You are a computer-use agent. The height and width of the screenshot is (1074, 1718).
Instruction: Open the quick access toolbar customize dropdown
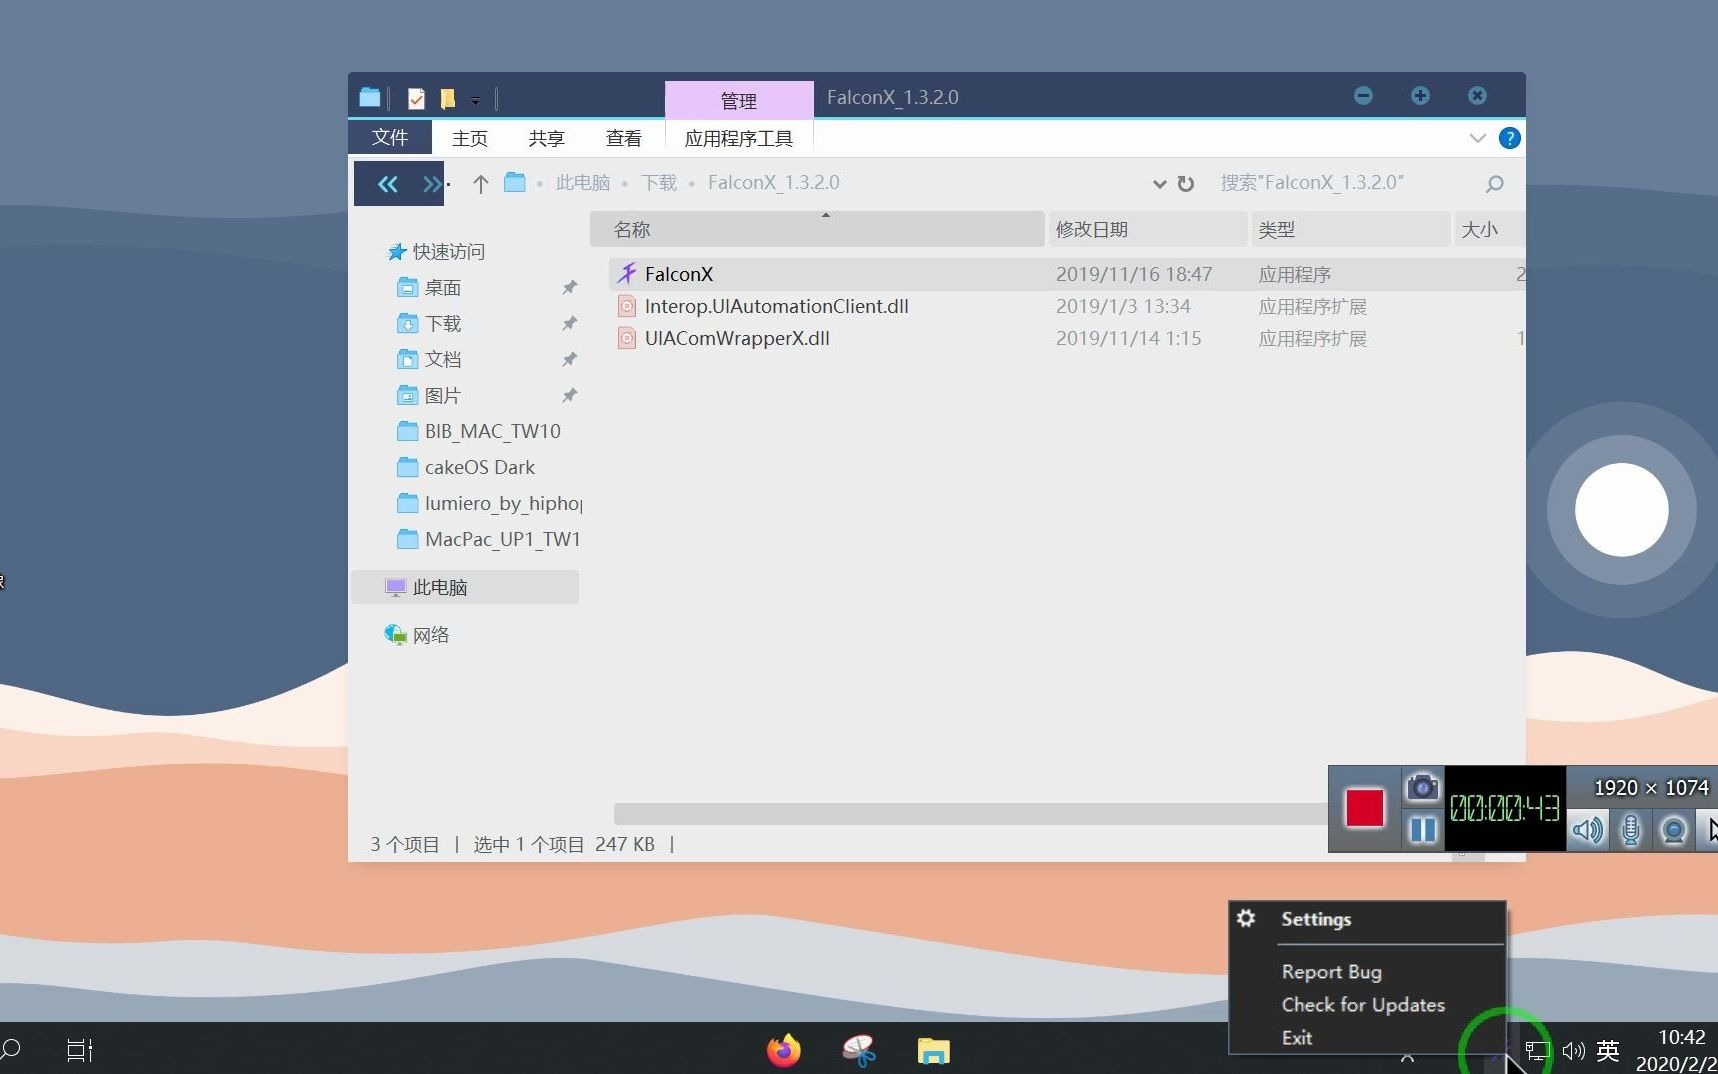click(x=475, y=100)
